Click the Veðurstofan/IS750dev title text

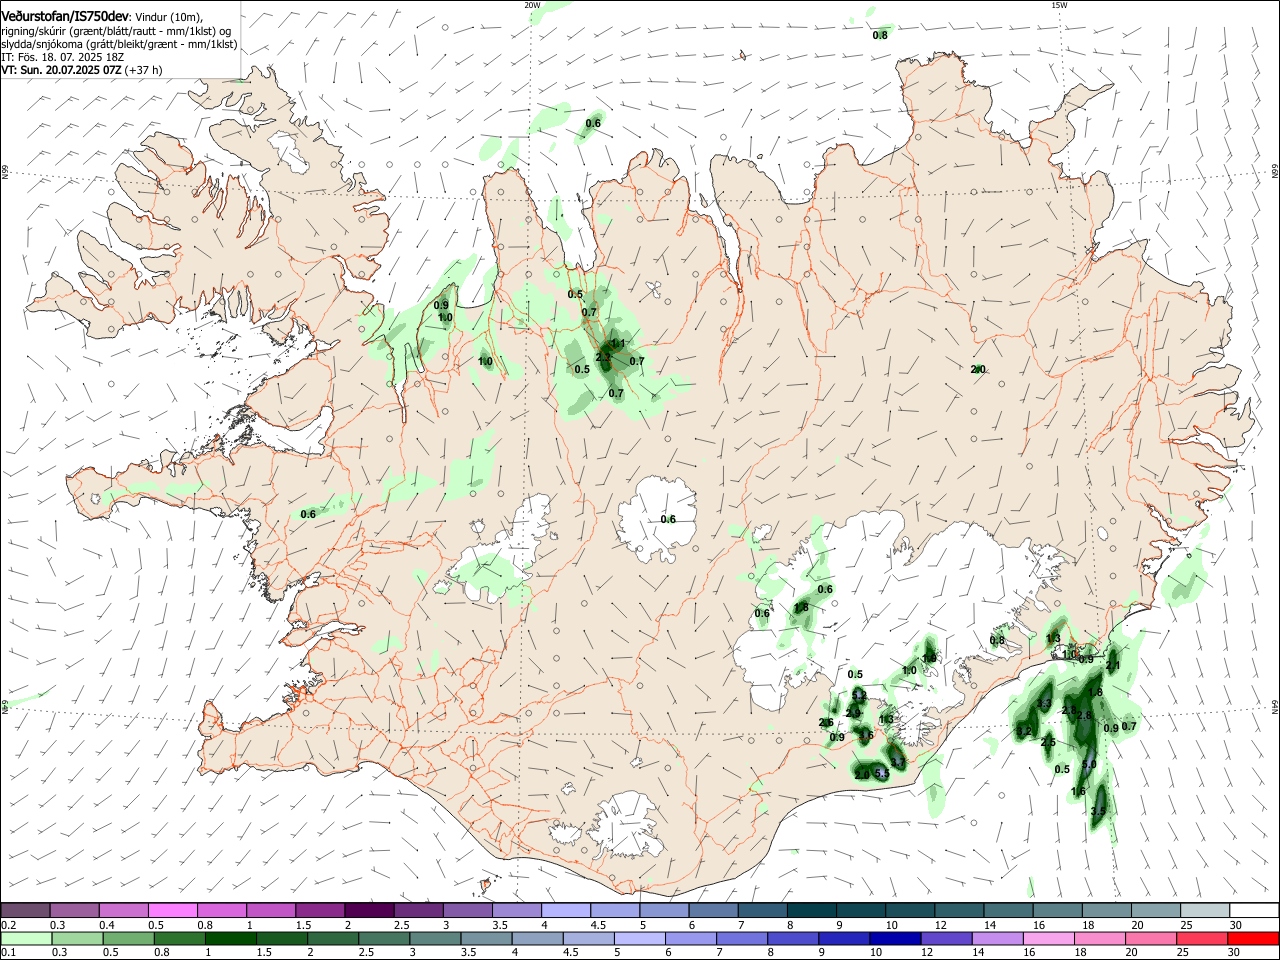(65, 16)
